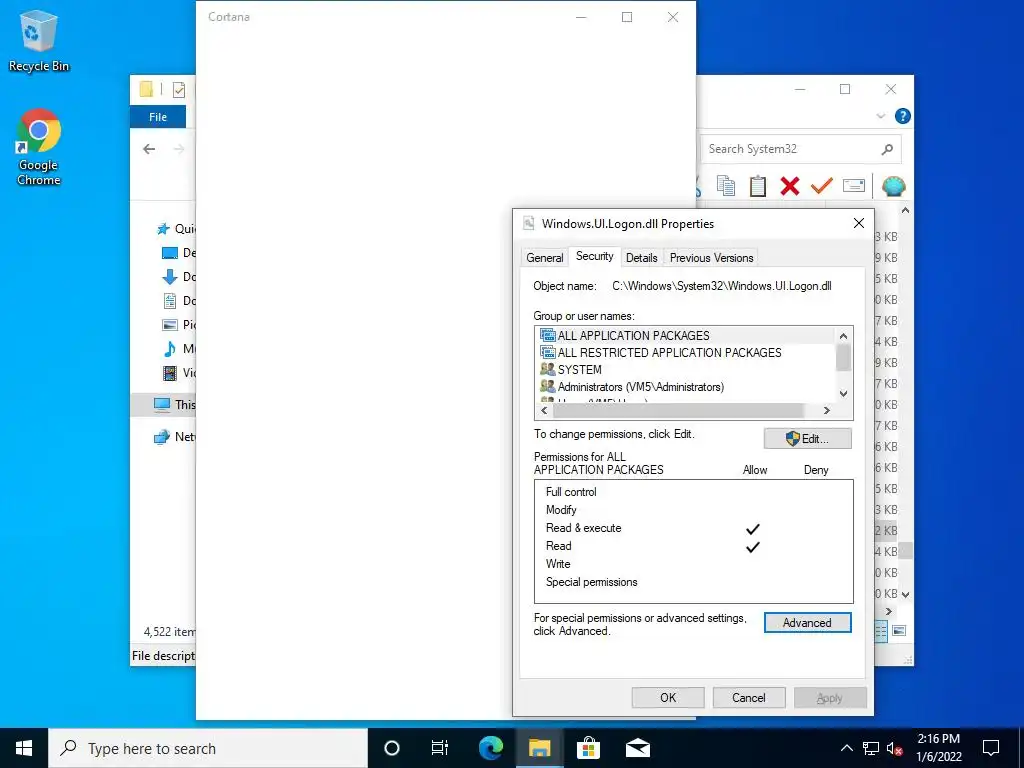Open Explorer help question mark icon
This screenshot has width=1024, height=768.
point(903,116)
